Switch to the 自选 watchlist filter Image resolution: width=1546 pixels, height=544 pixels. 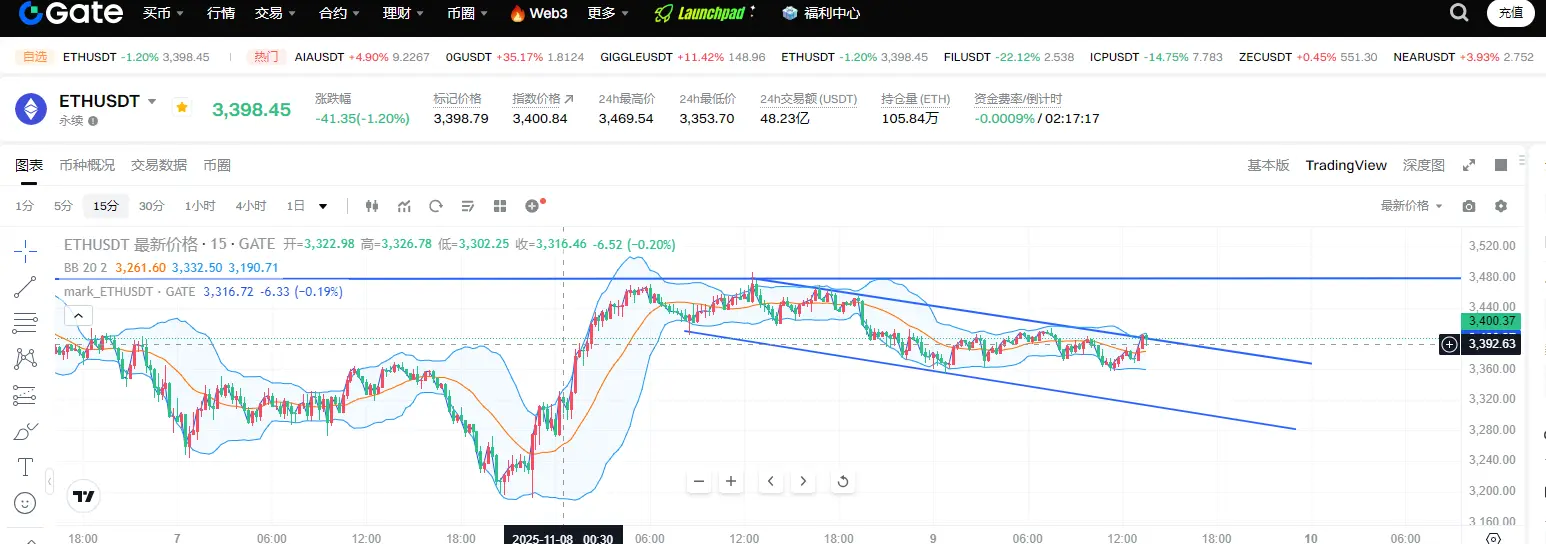[34, 57]
